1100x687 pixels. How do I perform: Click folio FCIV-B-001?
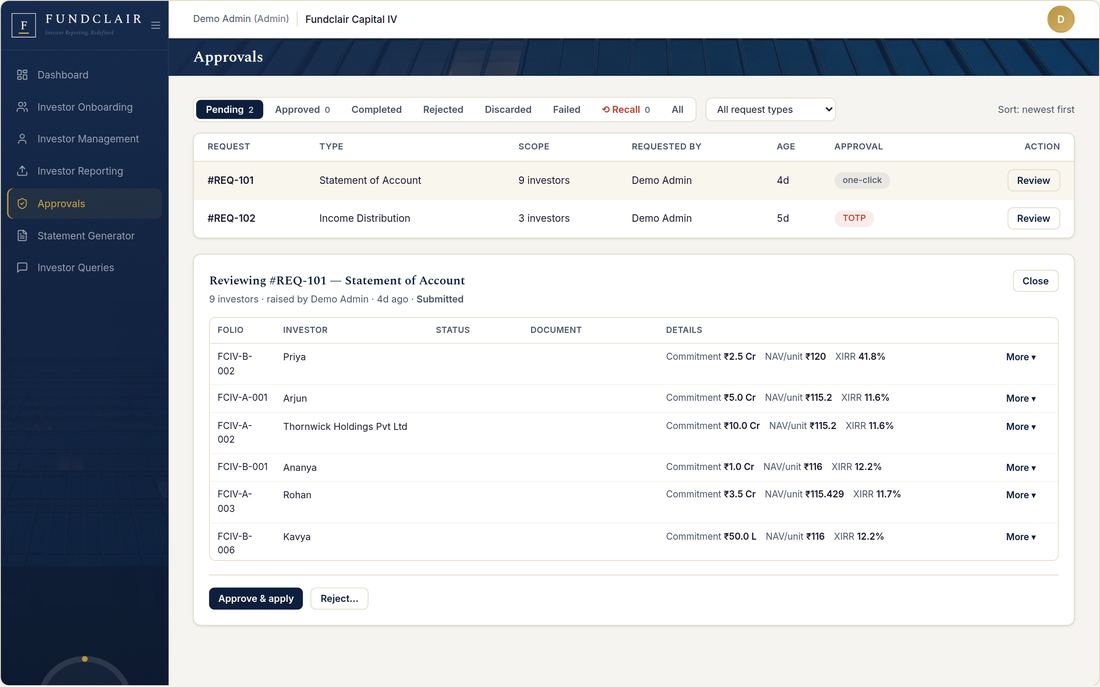(x=242, y=467)
